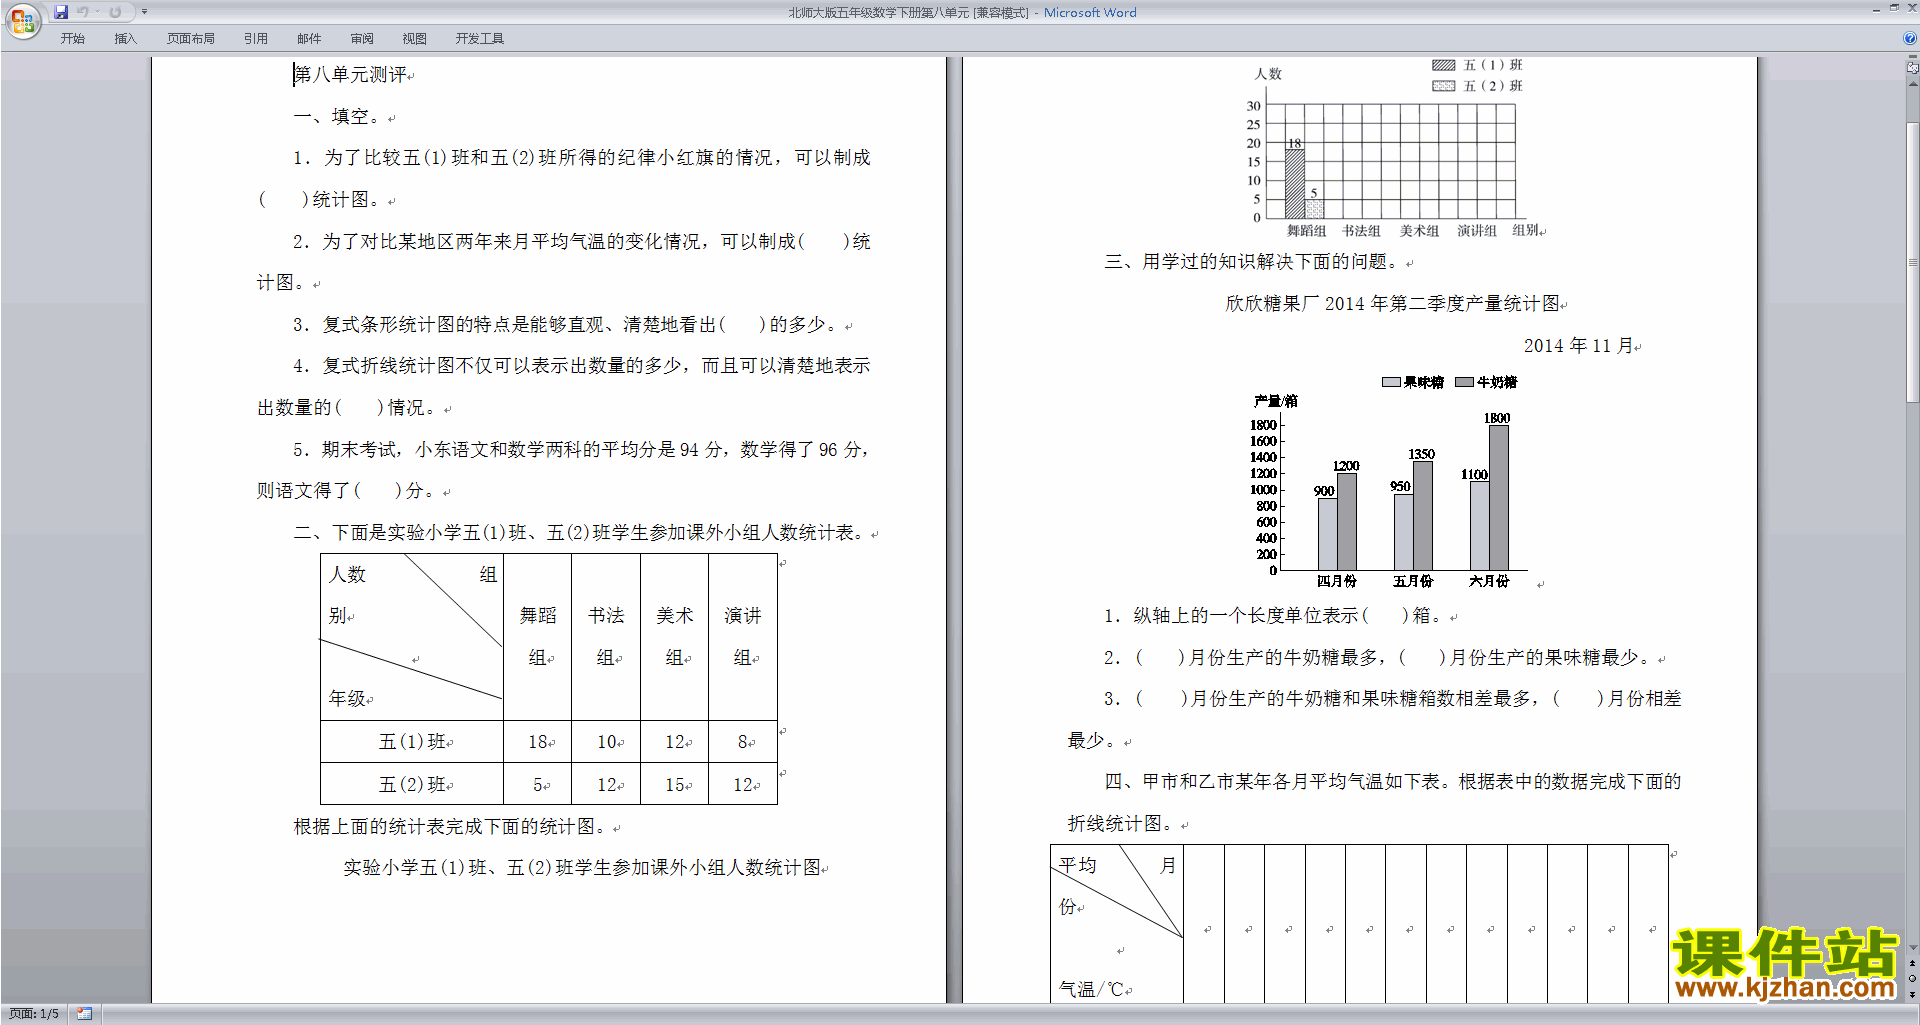The height and width of the screenshot is (1025, 1920).
Task: Select the 邮件 ribbon tab
Action: pos(309,39)
